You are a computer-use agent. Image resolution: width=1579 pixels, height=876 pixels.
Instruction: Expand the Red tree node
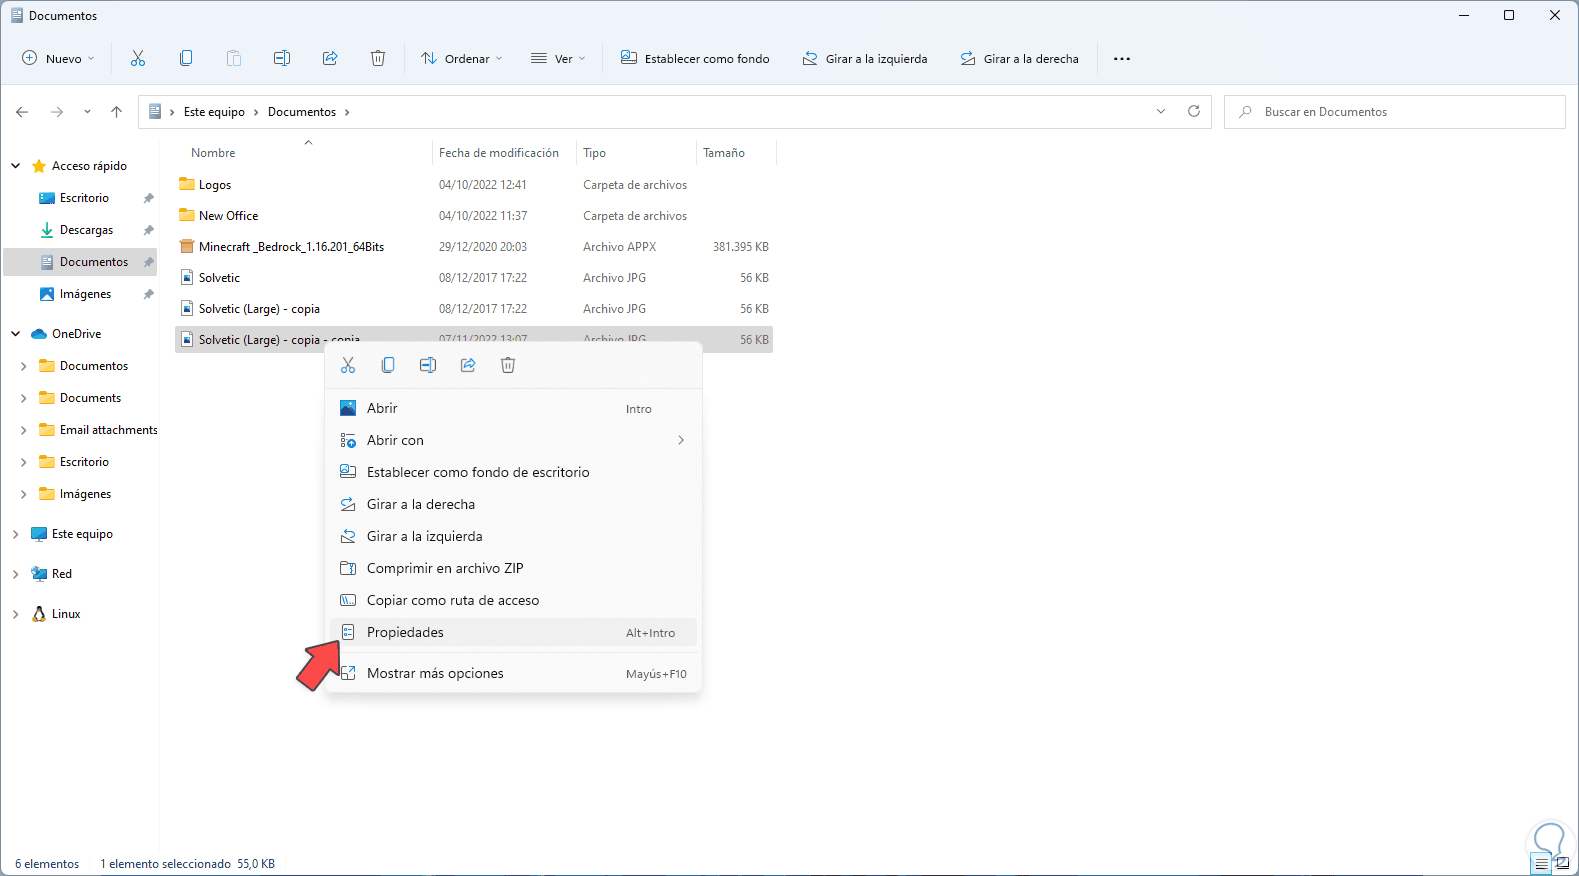[16, 574]
